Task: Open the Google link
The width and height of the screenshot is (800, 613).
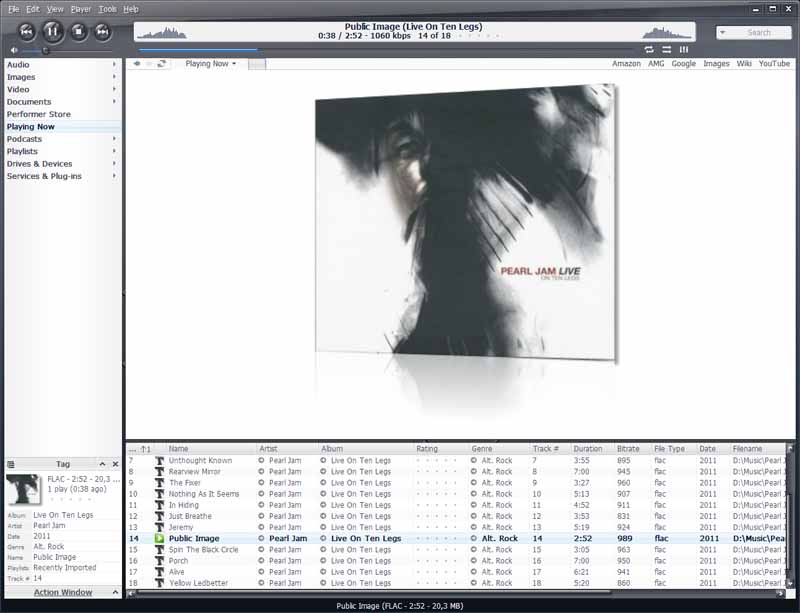Action: tap(684, 64)
